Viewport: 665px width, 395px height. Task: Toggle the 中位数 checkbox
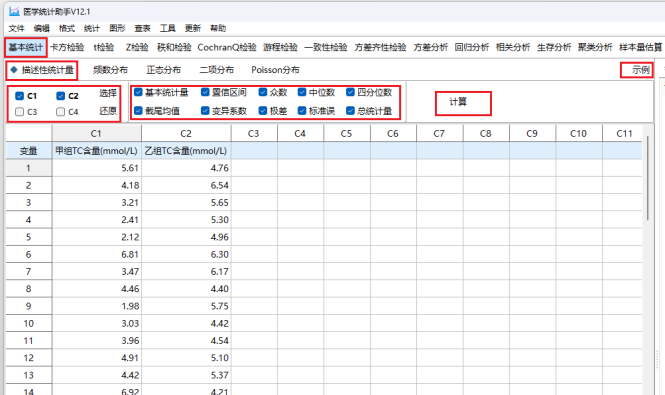[302, 92]
